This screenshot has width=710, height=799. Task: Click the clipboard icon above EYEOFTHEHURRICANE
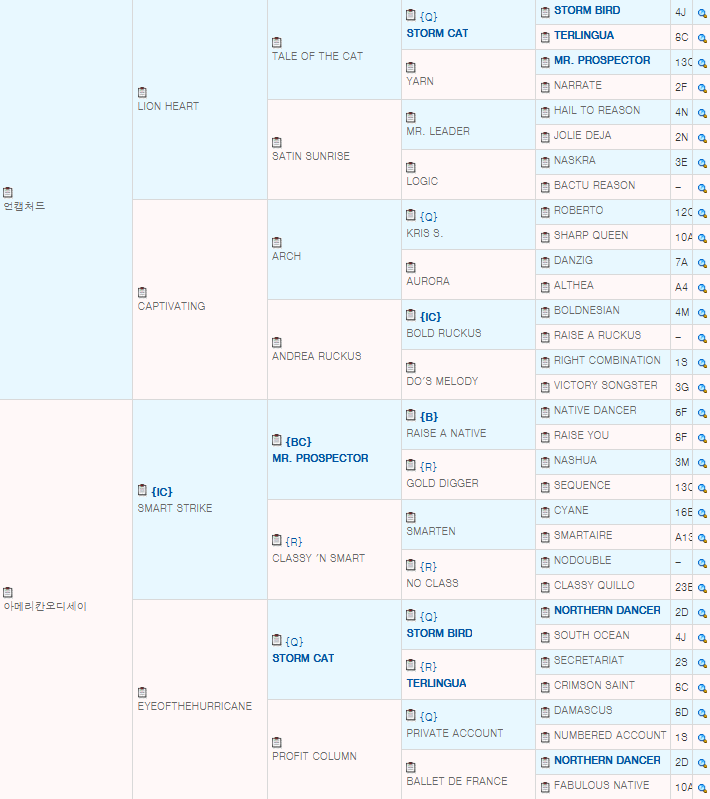142,692
